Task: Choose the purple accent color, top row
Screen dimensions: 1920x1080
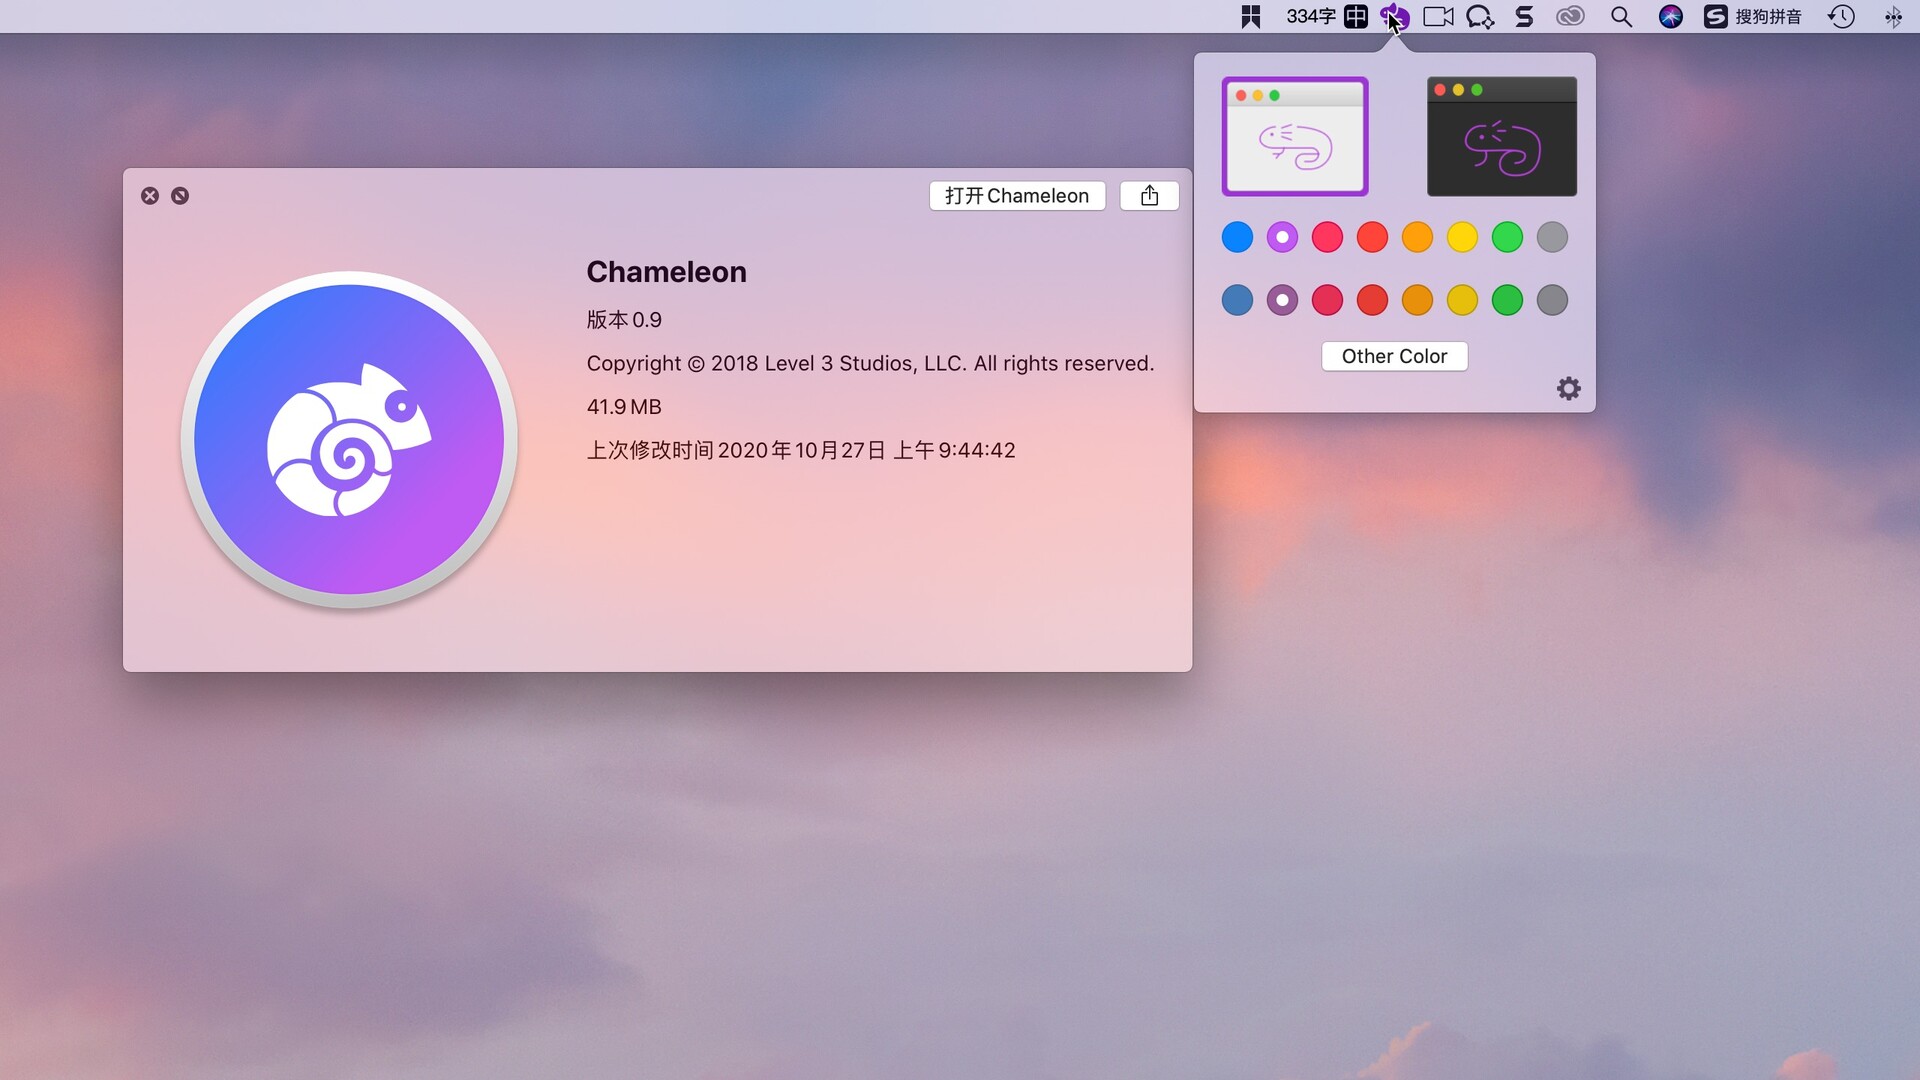Action: coord(1282,238)
